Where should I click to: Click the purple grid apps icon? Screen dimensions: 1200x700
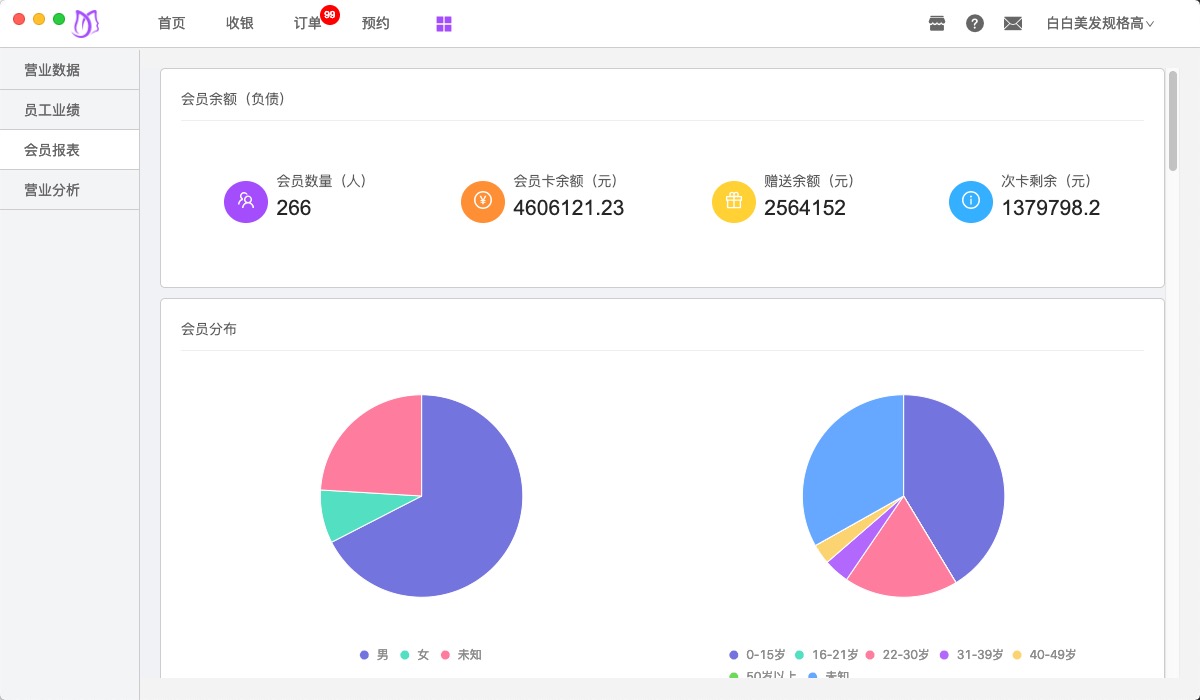click(x=444, y=24)
